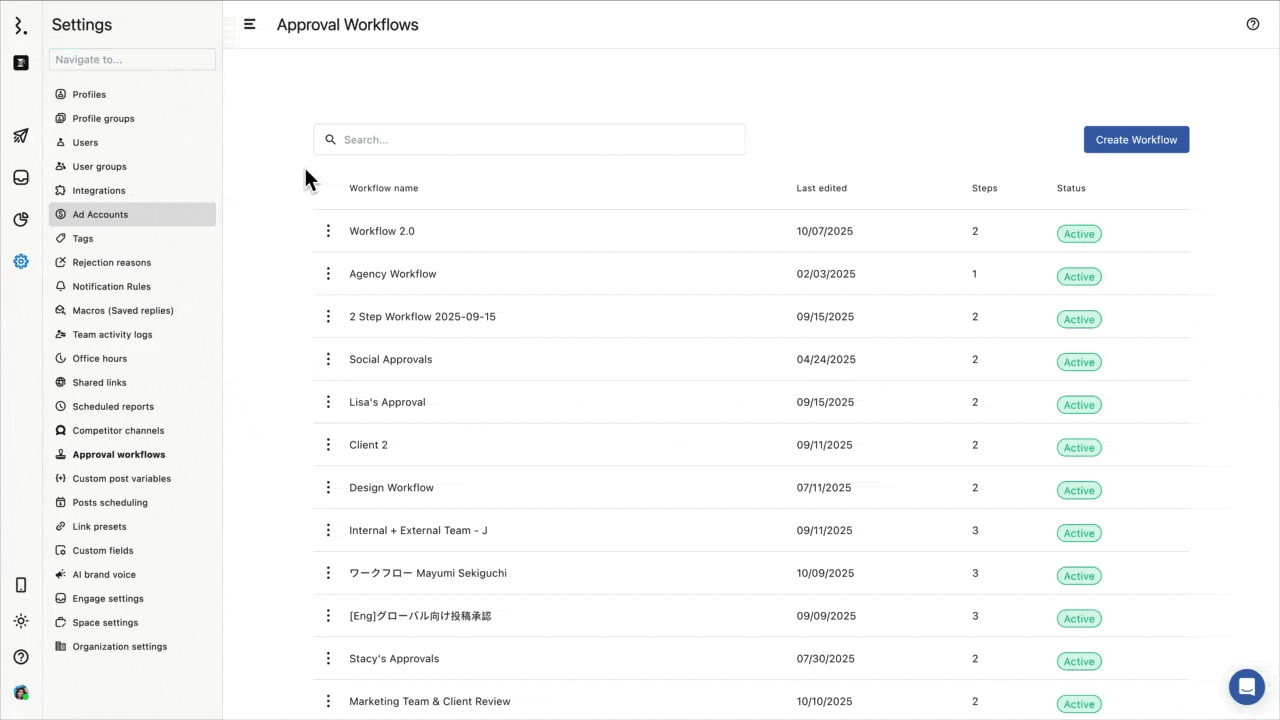Viewport: 1280px width, 720px height.
Task: Open the Social Approvals workflow
Action: pos(391,360)
